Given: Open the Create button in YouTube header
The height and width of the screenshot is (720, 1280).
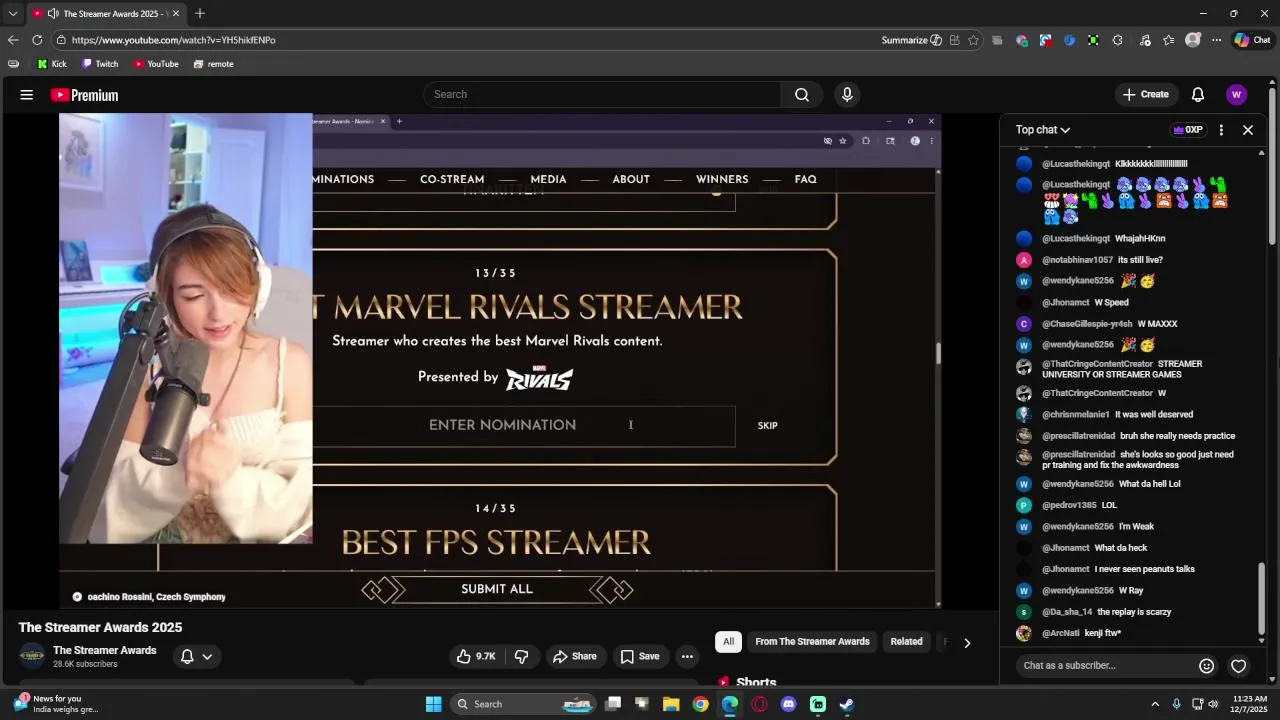Looking at the screenshot, I should [1146, 94].
